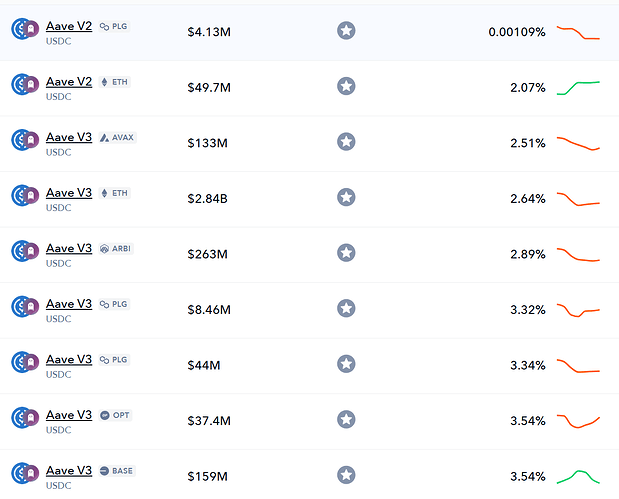Toggle star for Aave V3 BASE pool

tap(346, 475)
